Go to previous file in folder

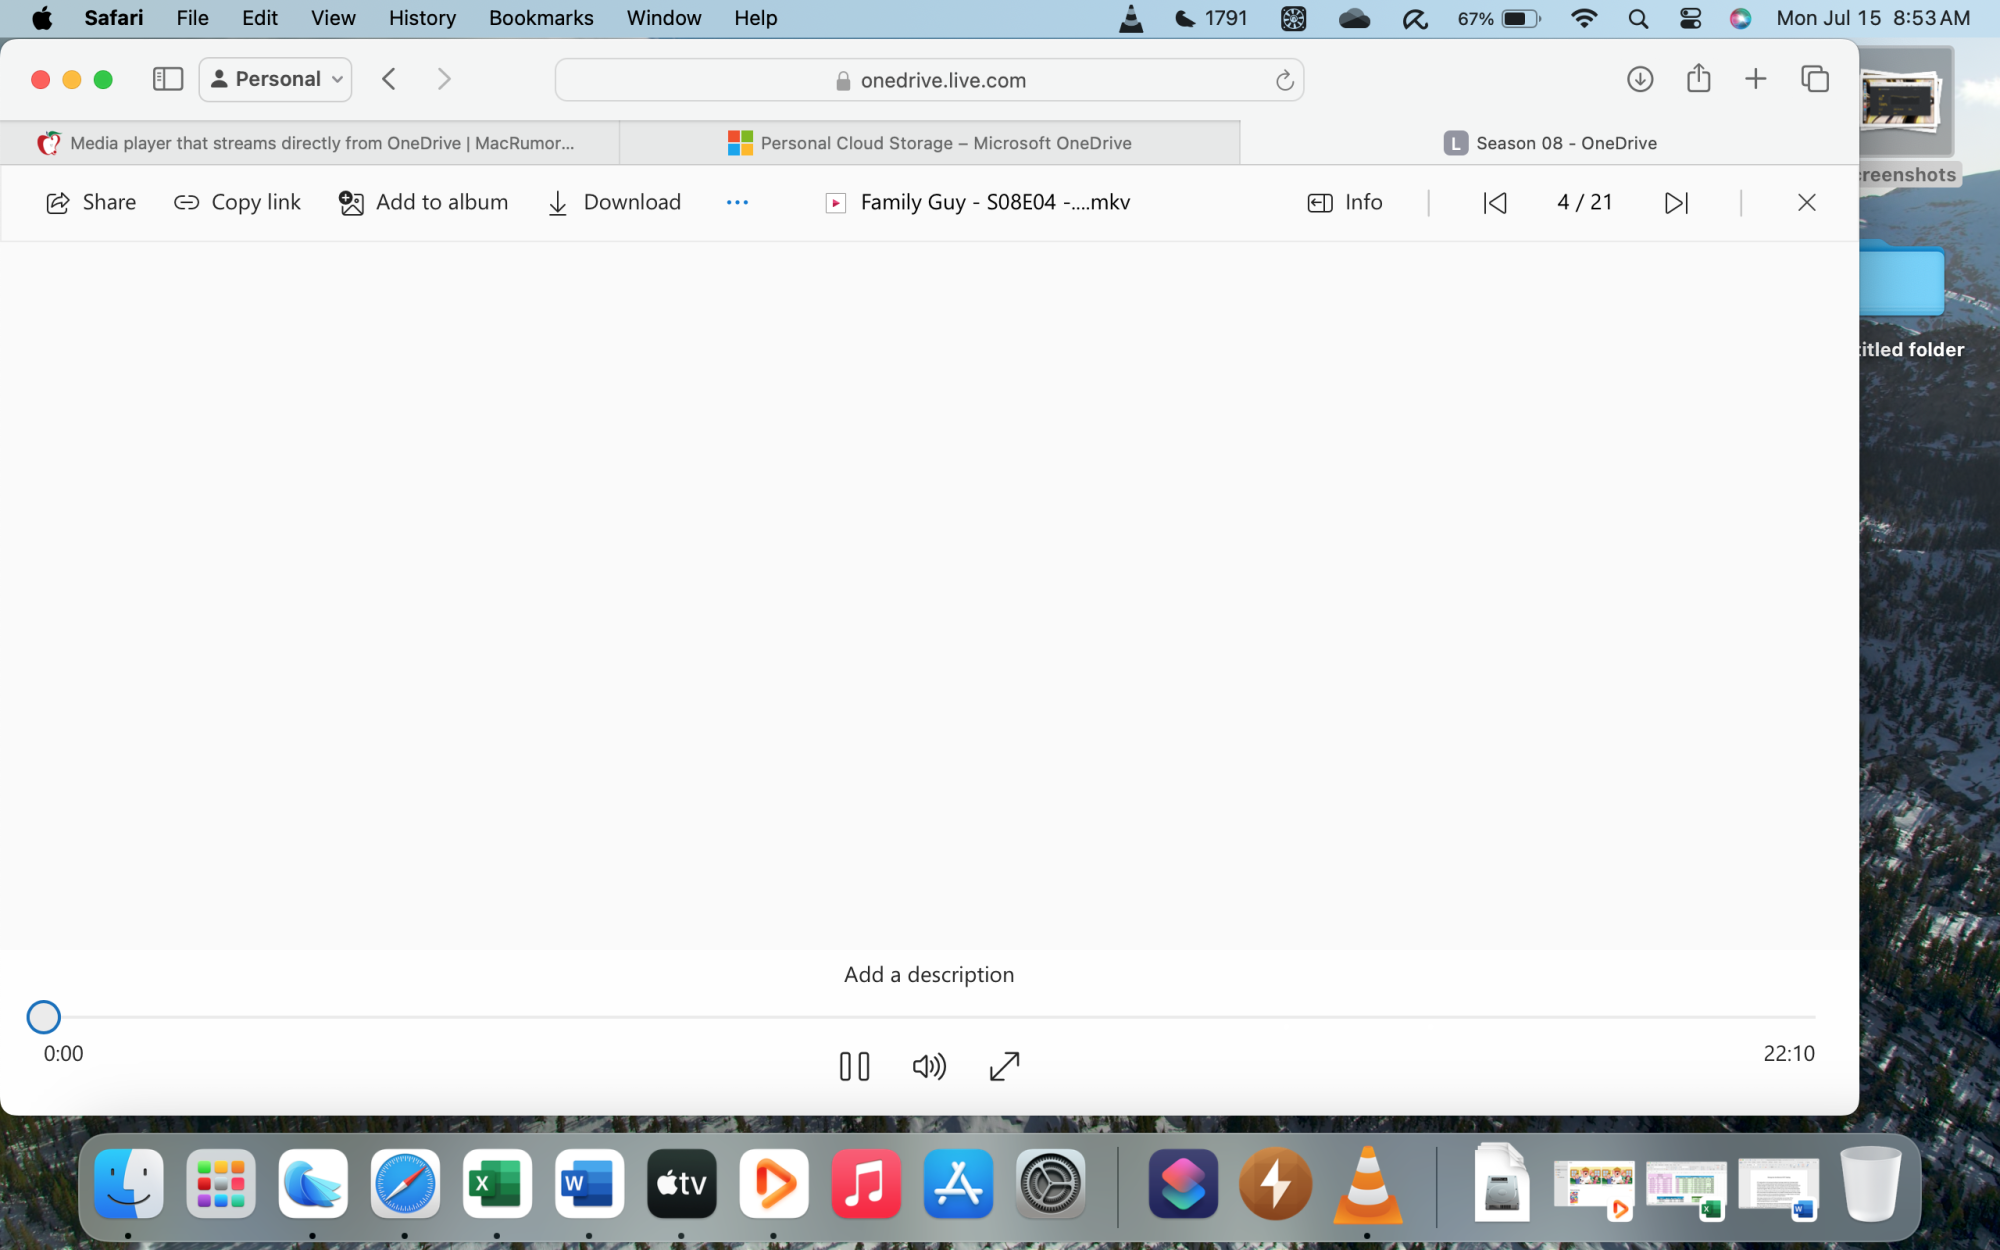[1495, 203]
